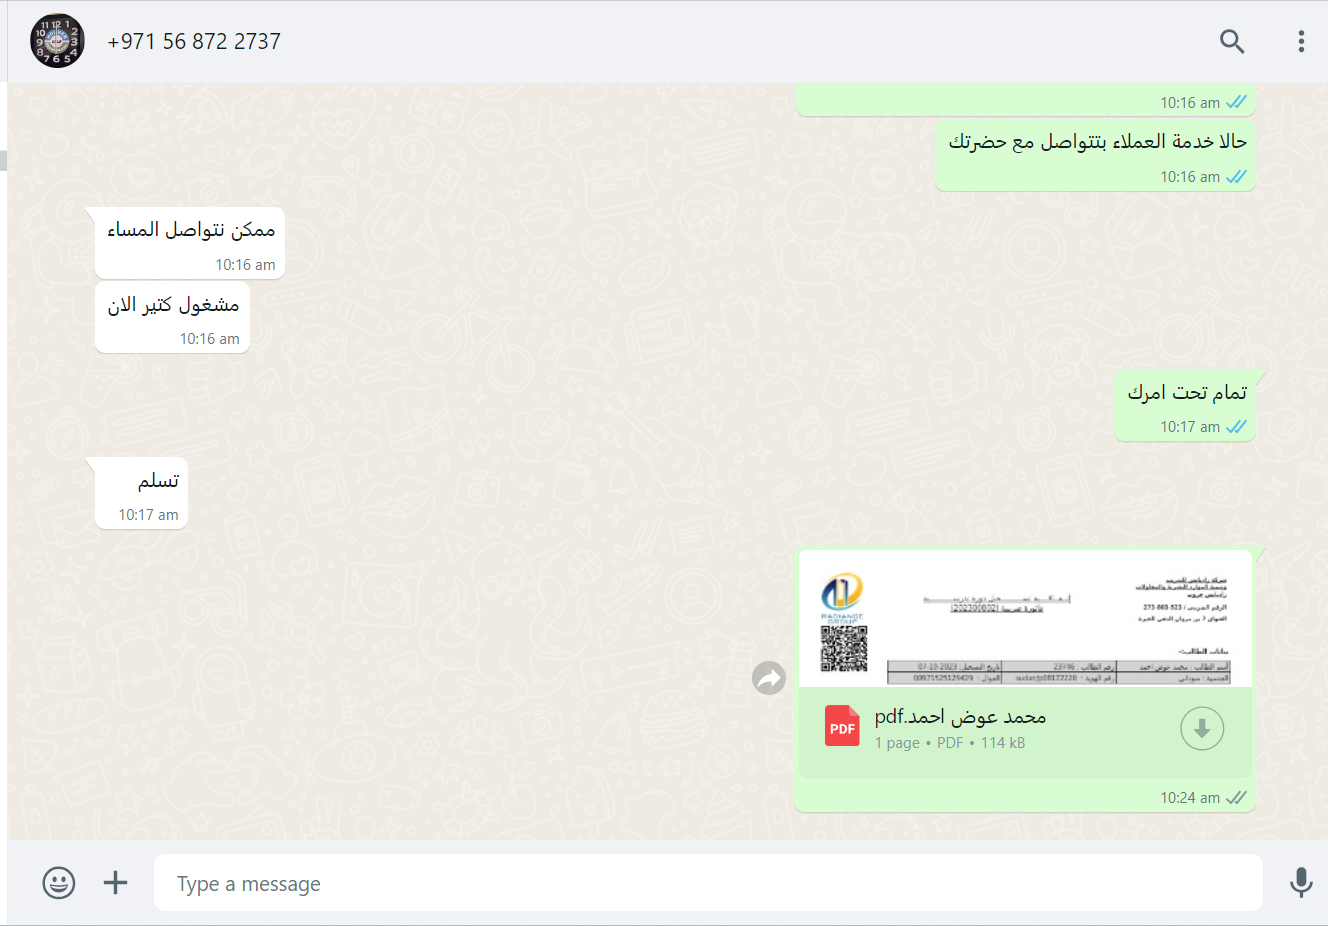Select message مشغول كتير الان
Viewport: 1328px width, 926px height.
(172, 317)
